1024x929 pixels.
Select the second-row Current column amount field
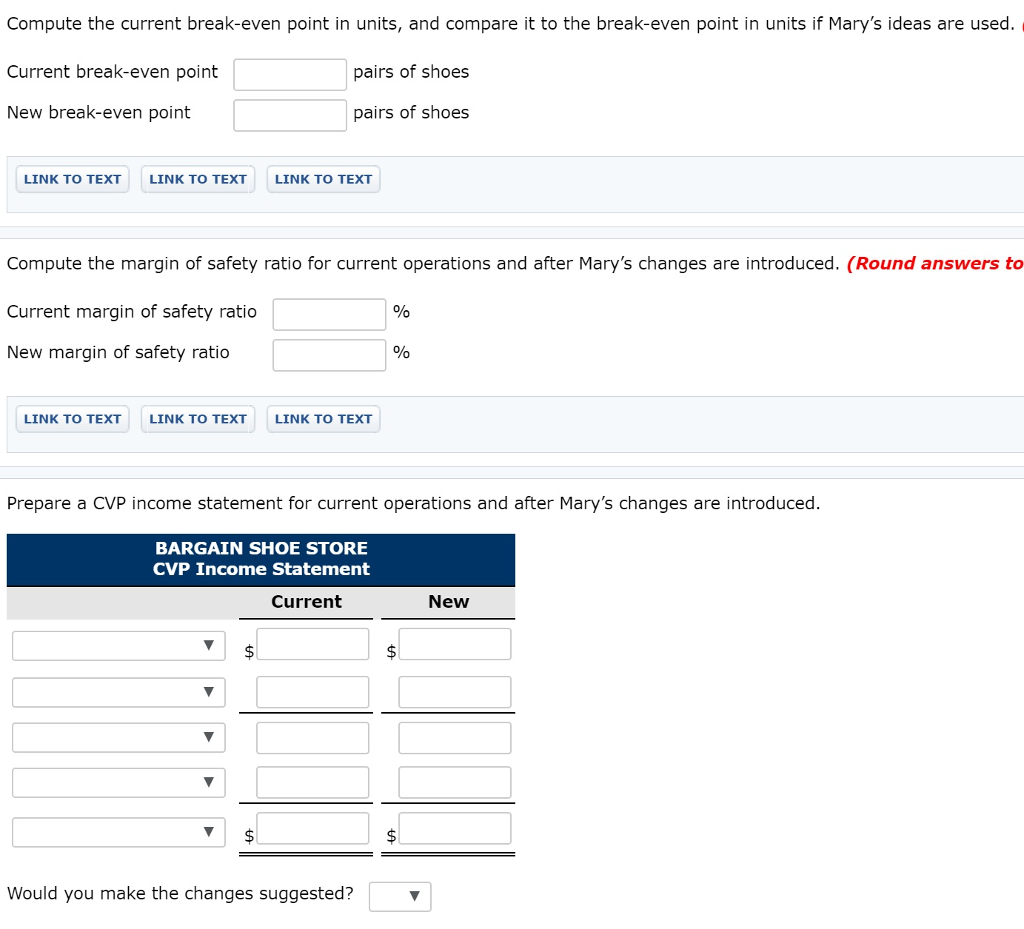312,692
